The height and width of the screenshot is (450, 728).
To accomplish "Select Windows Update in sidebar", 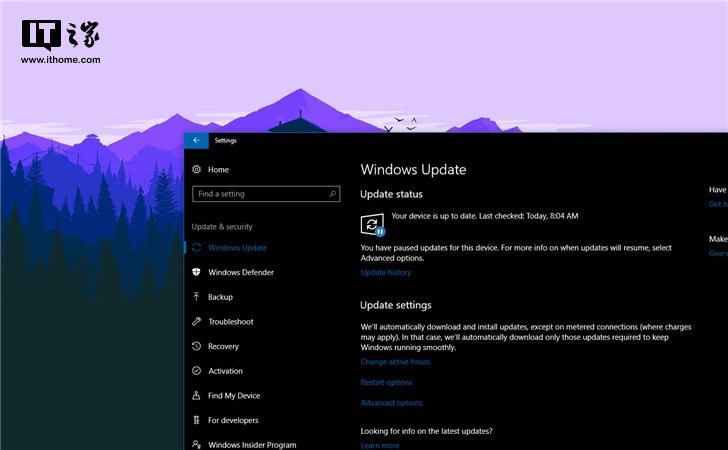I will (x=237, y=248).
